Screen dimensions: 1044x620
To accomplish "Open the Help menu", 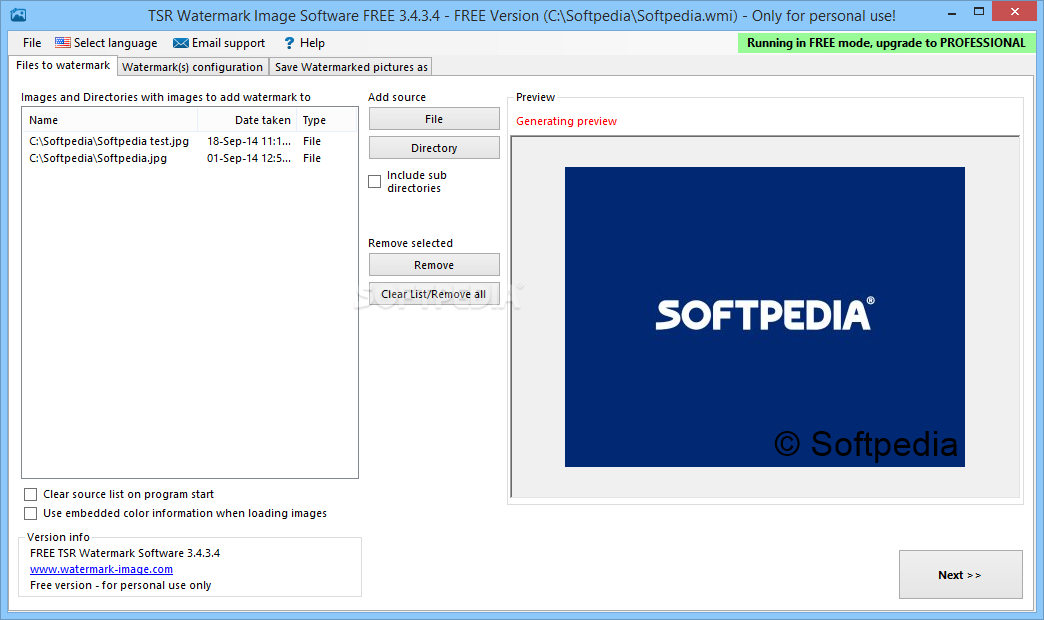I will click(304, 43).
